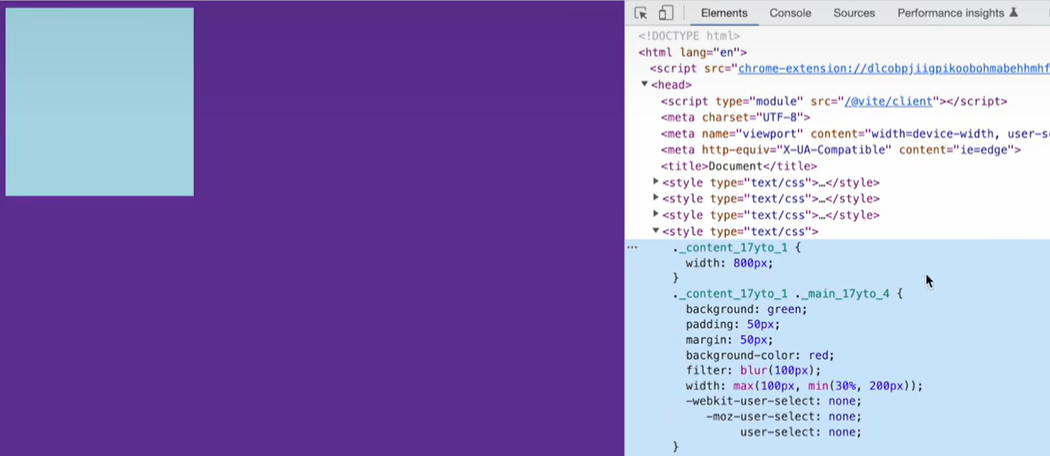The width and height of the screenshot is (1050, 456).
Task: Collapse the head element
Action: coord(645,85)
